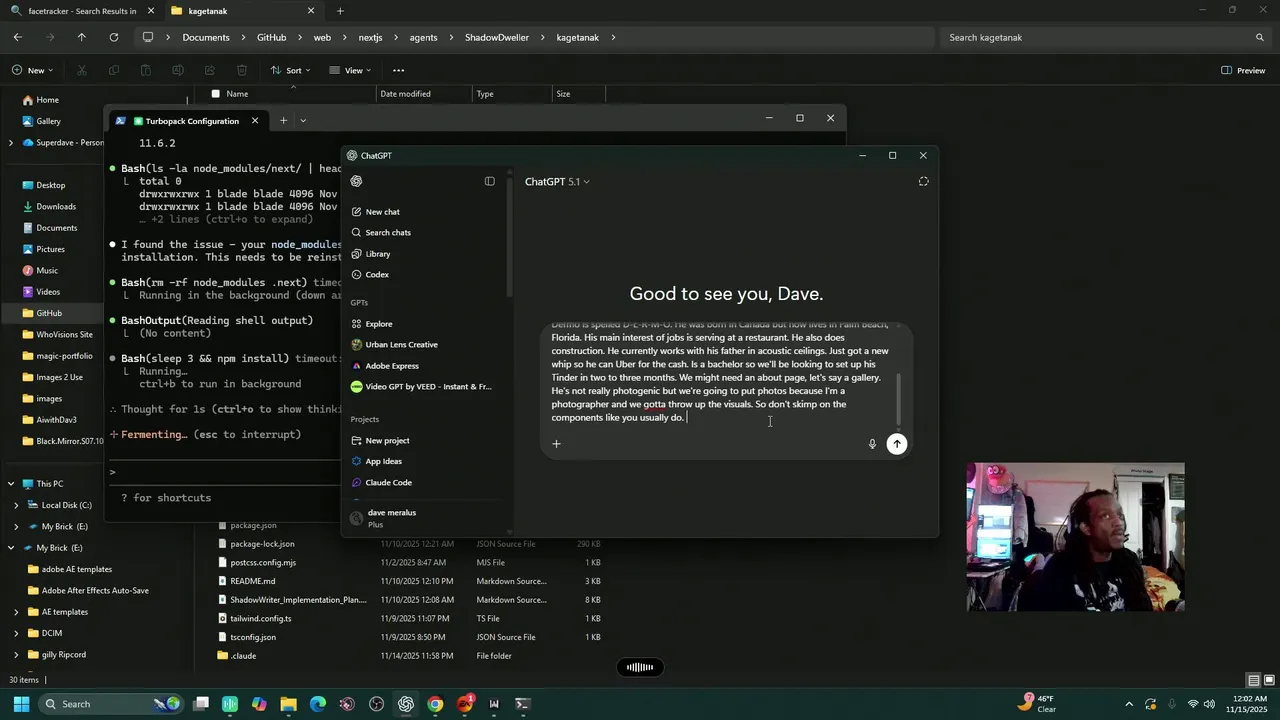Switch to large thumbnails view icon
1280x720 pixels.
(x=1269, y=681)
